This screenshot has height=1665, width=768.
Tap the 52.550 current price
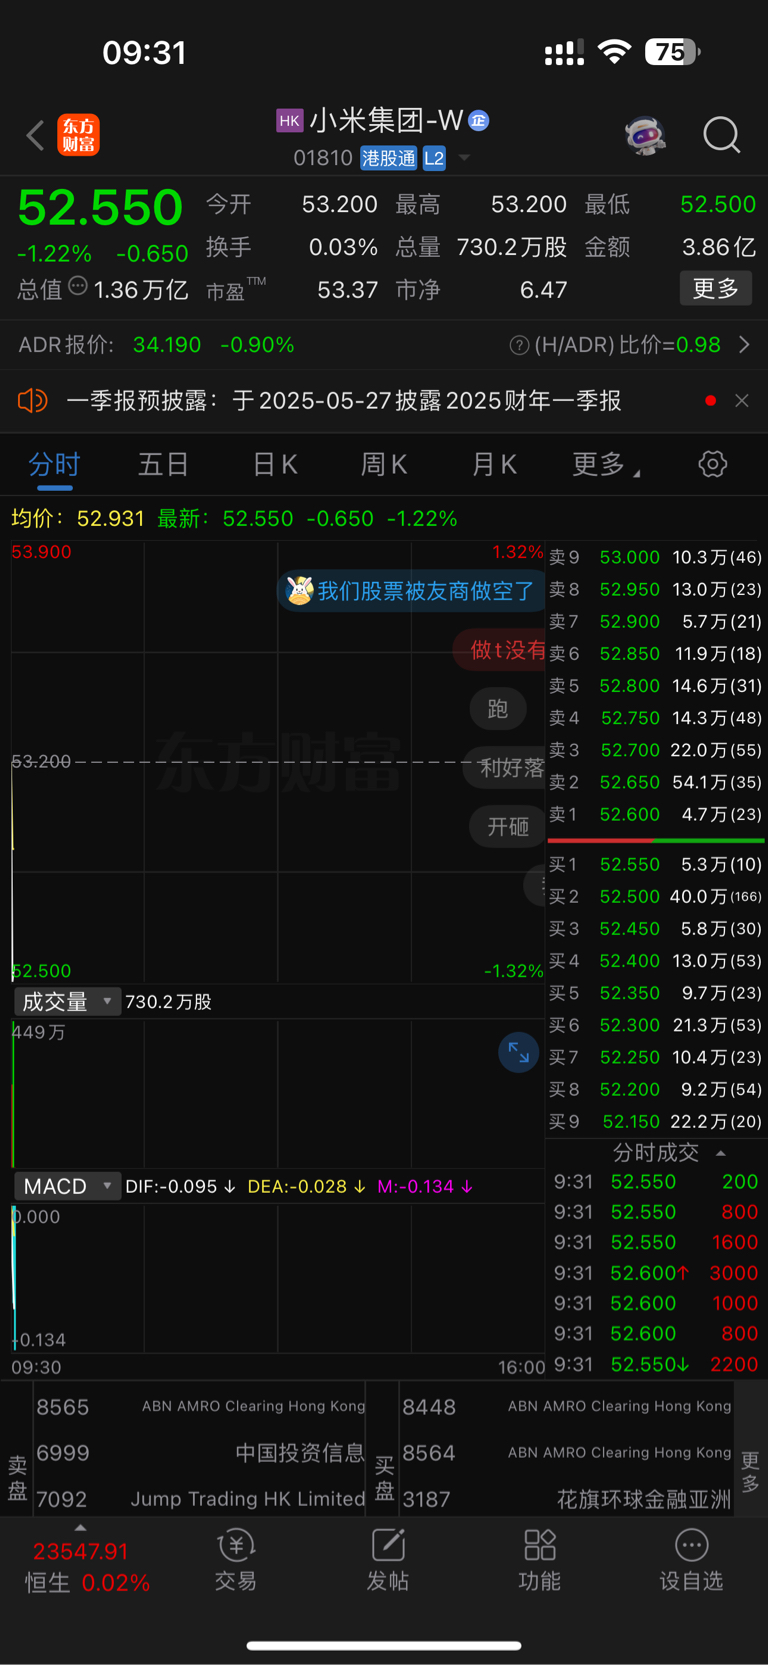click(x=100, y=207)
